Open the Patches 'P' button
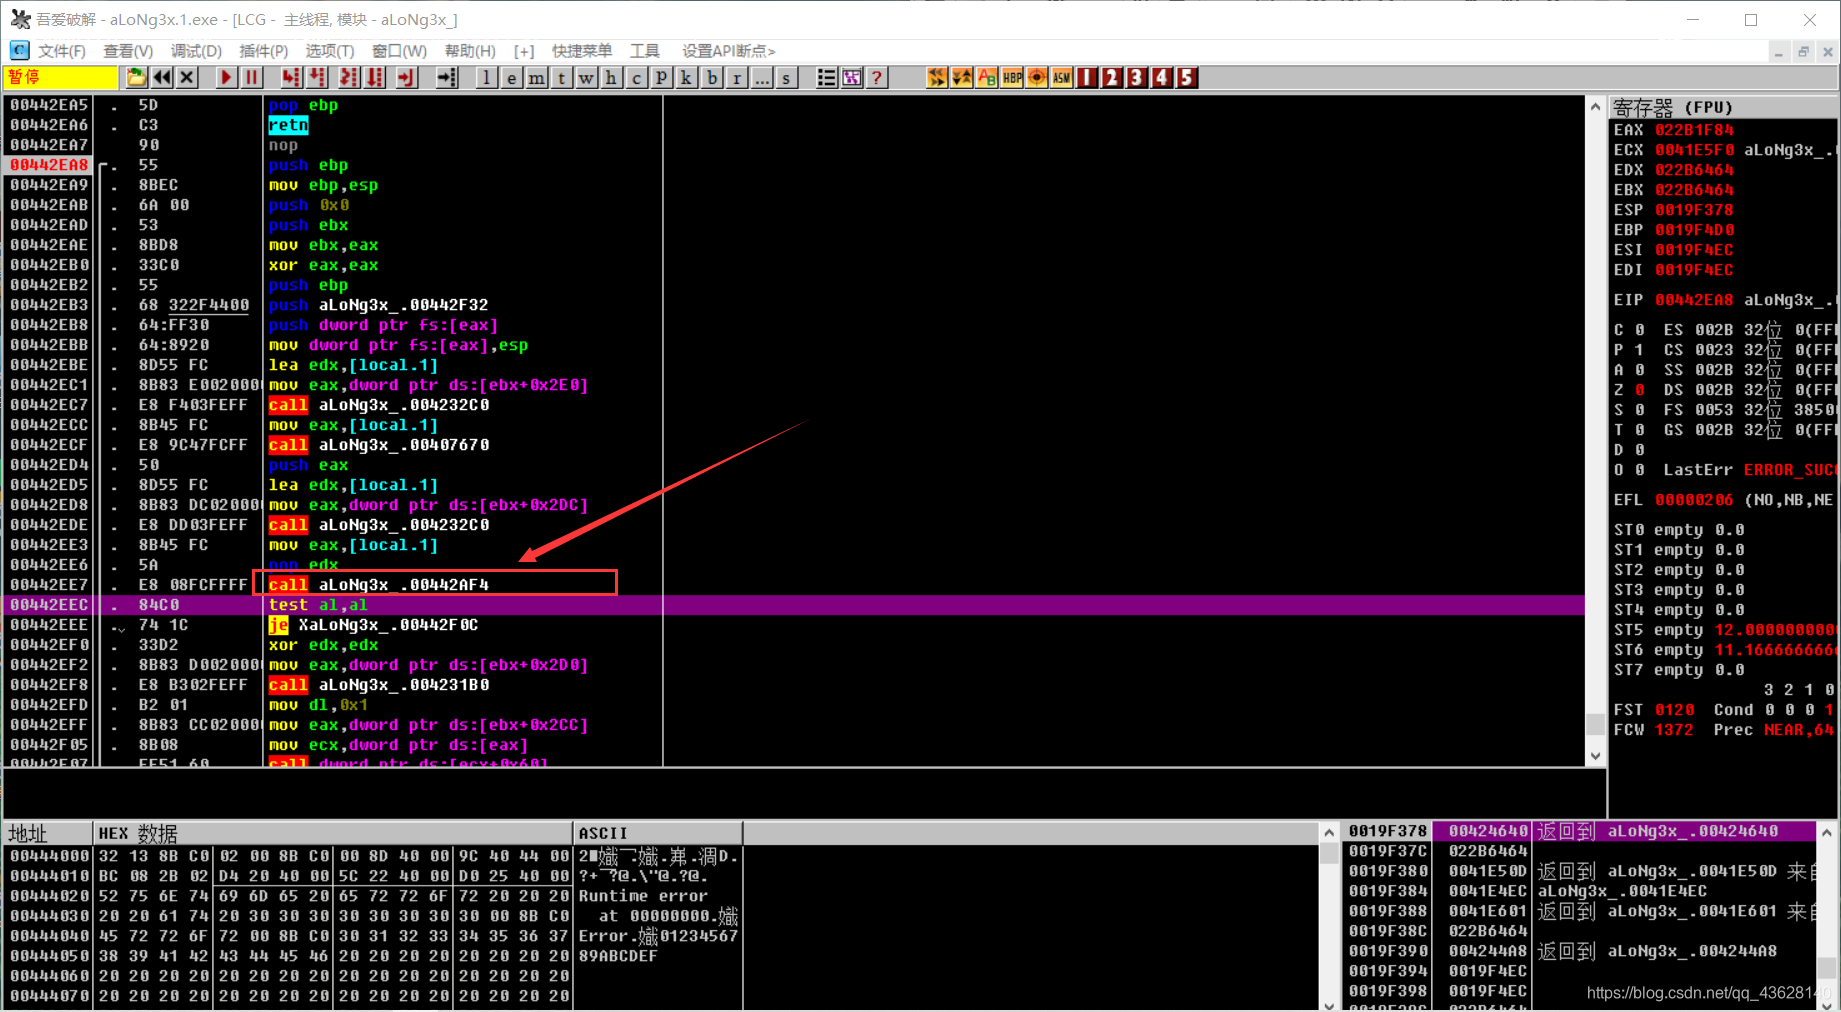The image size is (1841, 1012). point(662,78)
